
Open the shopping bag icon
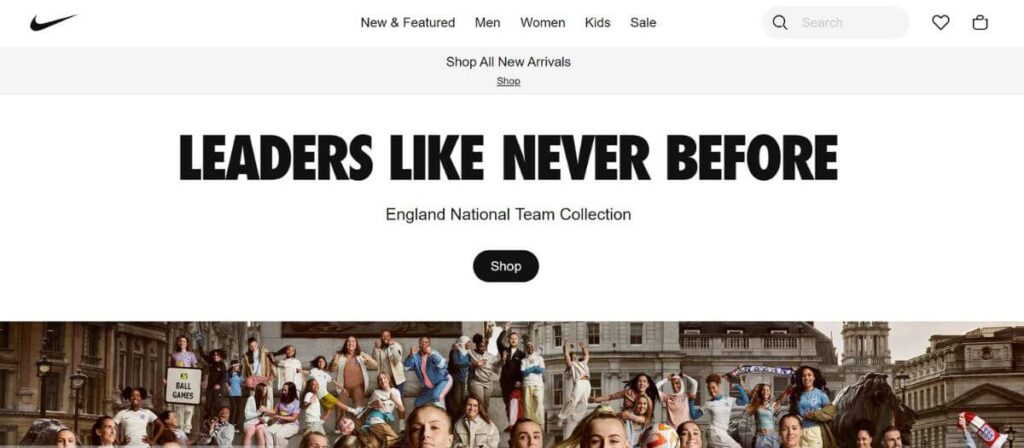980,23
